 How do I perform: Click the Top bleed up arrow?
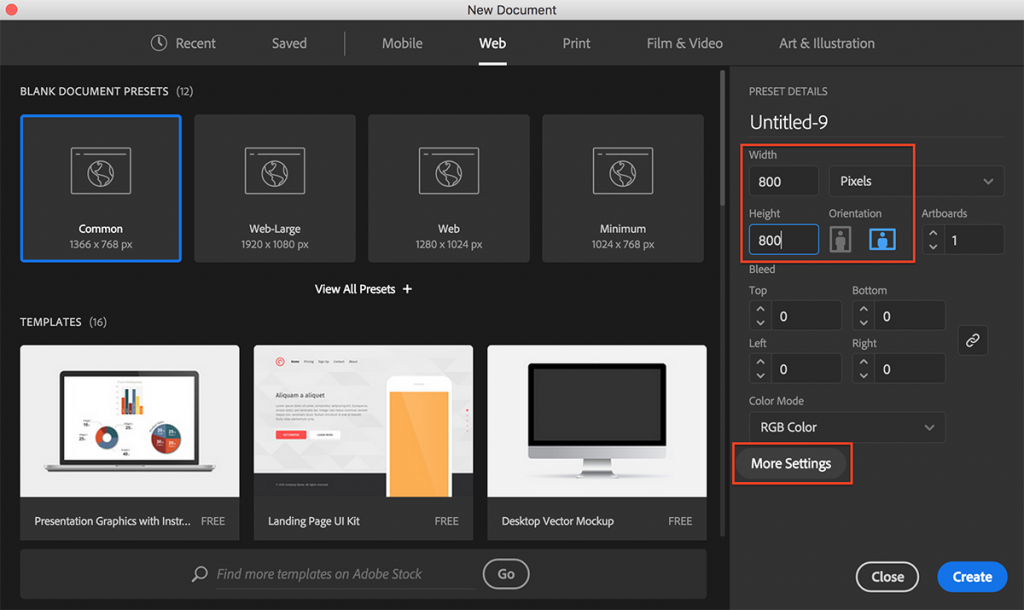(x=761, y=310)
